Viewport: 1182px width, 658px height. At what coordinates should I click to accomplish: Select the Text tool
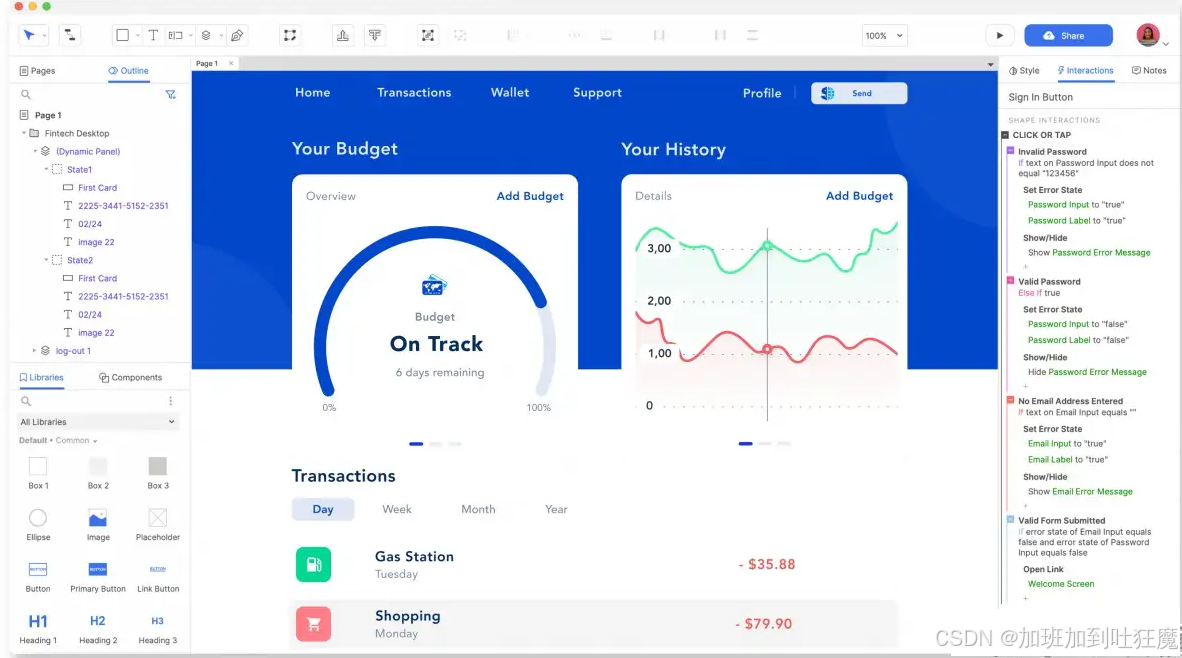click(x=153, y=35)
